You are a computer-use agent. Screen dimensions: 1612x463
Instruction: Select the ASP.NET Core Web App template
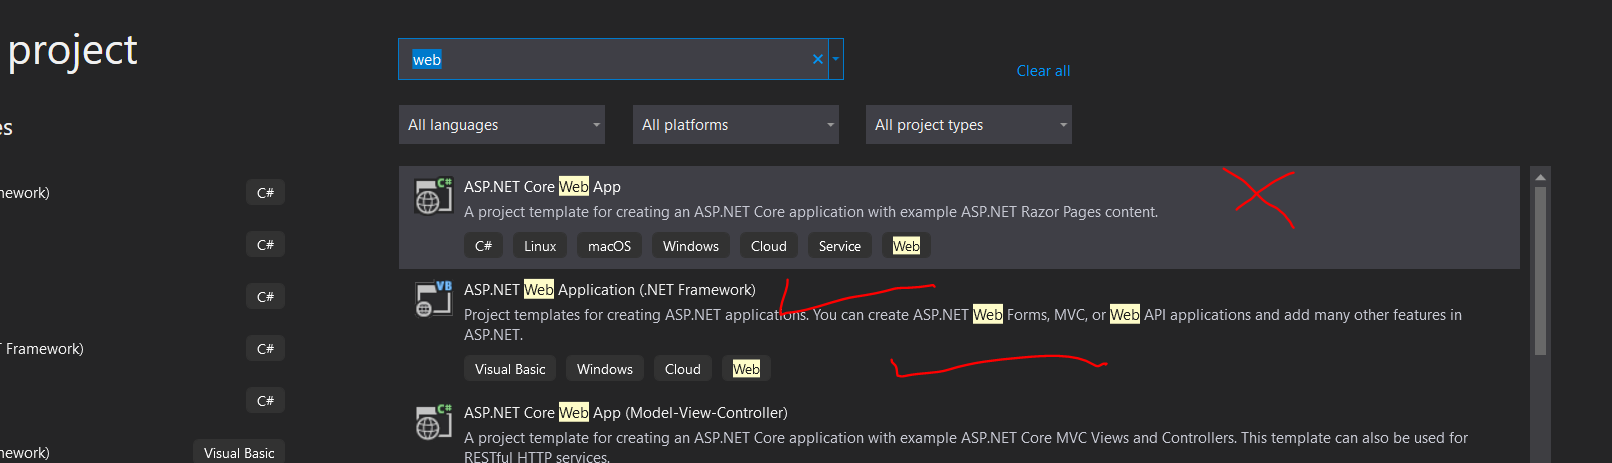pos(542,187)
